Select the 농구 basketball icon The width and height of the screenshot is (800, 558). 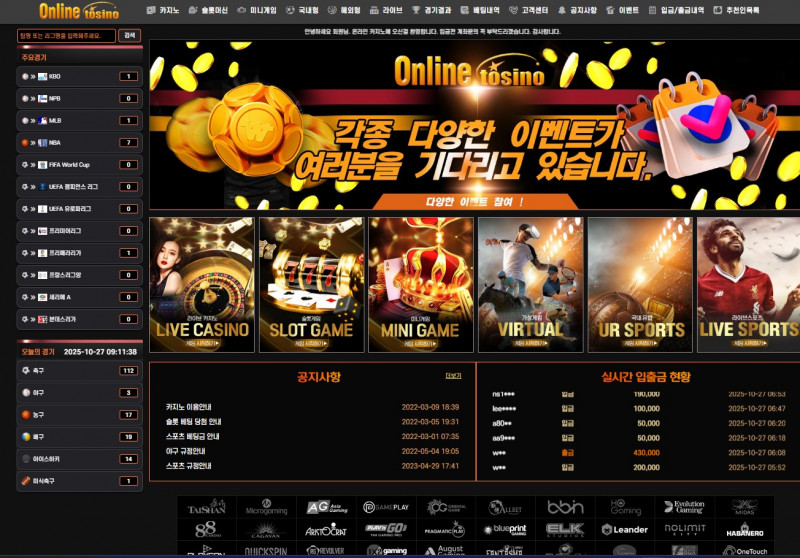click(x=25, y=415)
